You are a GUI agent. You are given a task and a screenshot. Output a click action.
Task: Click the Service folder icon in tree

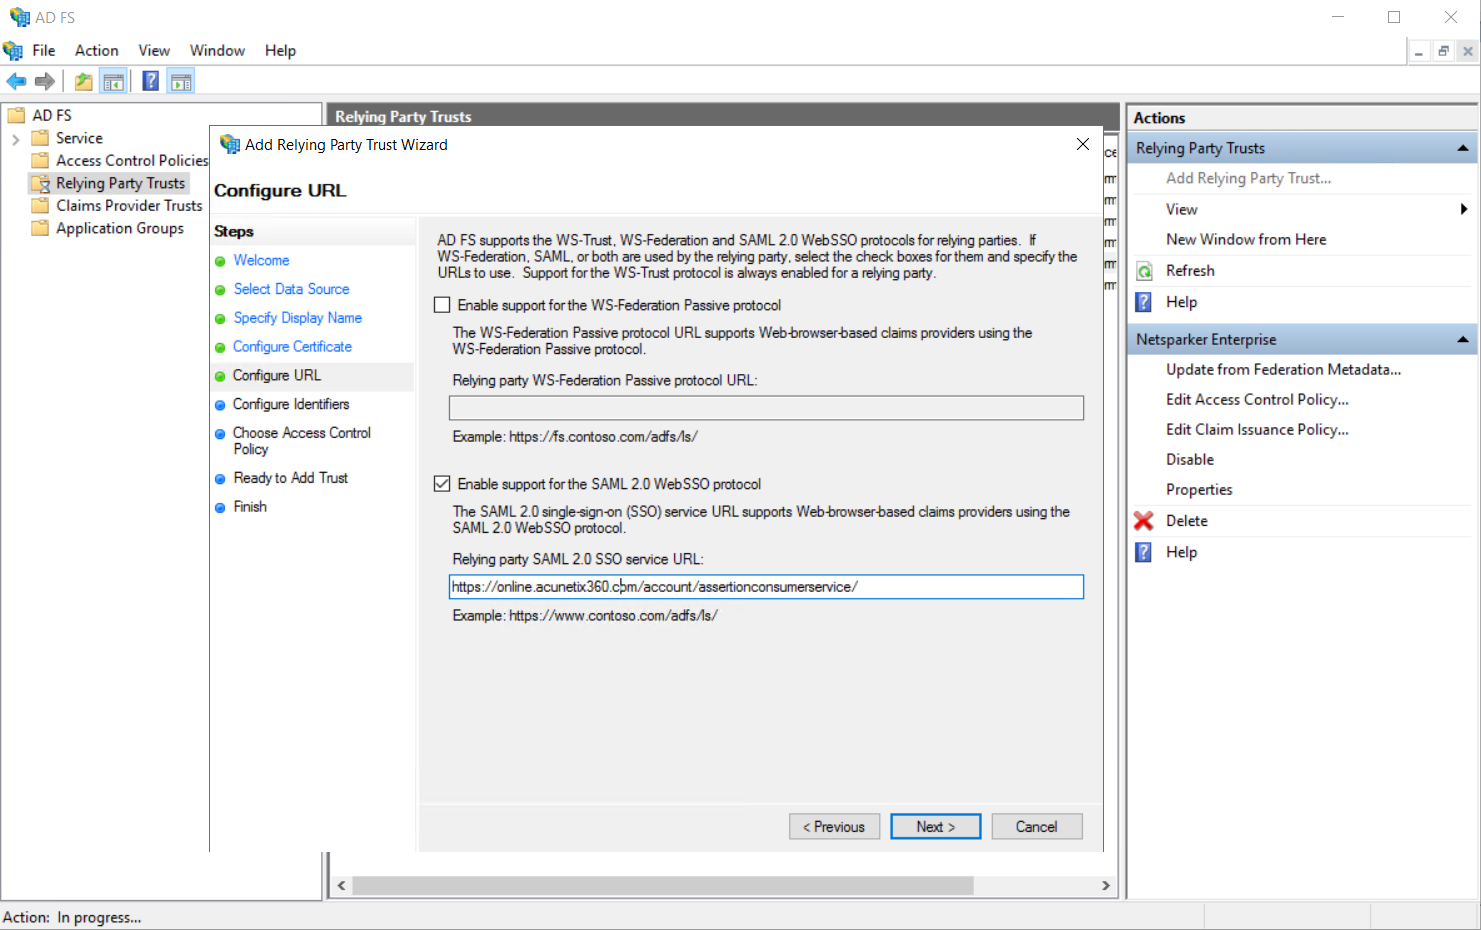[x=40, y=138]
